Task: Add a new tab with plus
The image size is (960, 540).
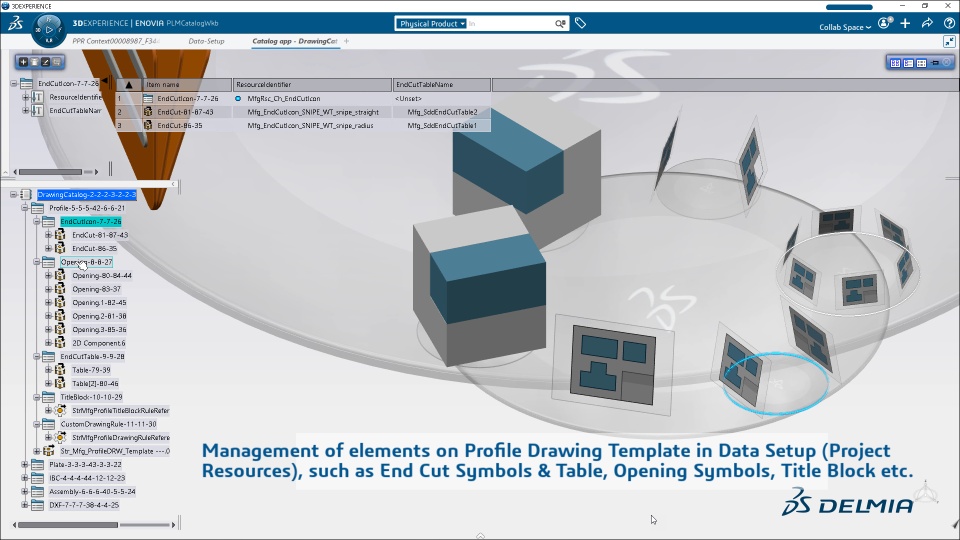Action: 347,41
